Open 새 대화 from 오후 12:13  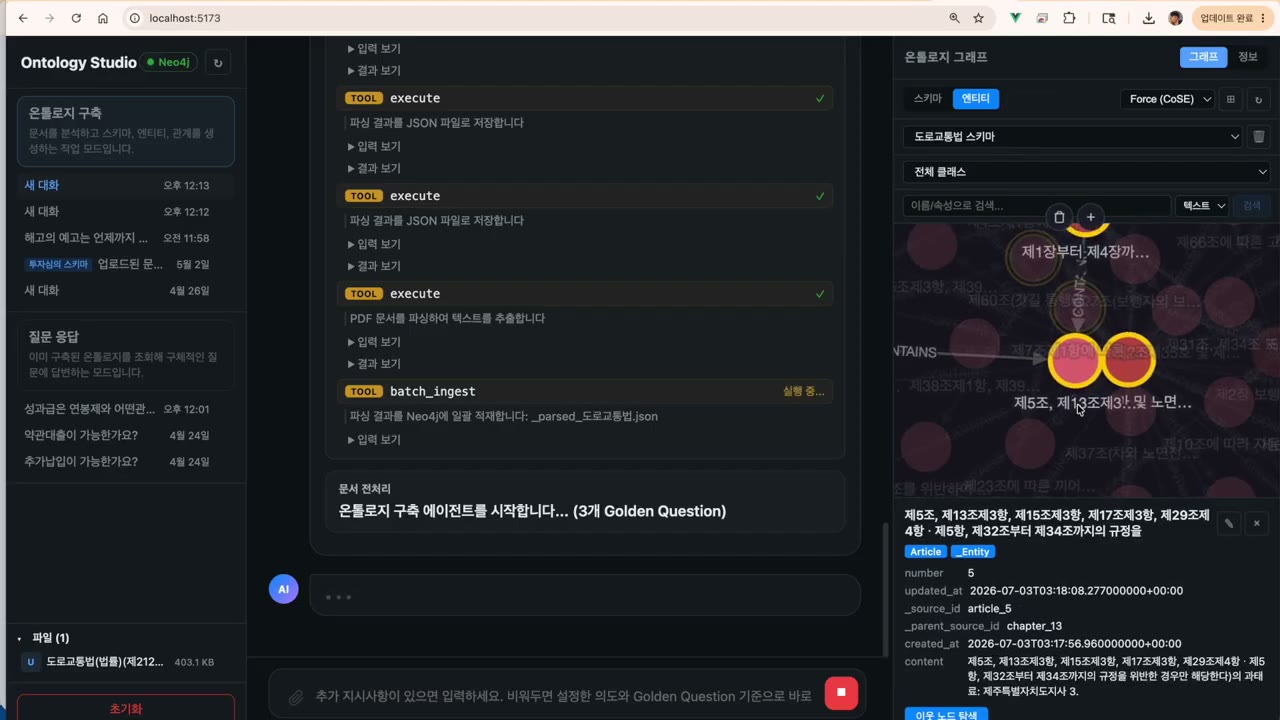tap(126, 185)
